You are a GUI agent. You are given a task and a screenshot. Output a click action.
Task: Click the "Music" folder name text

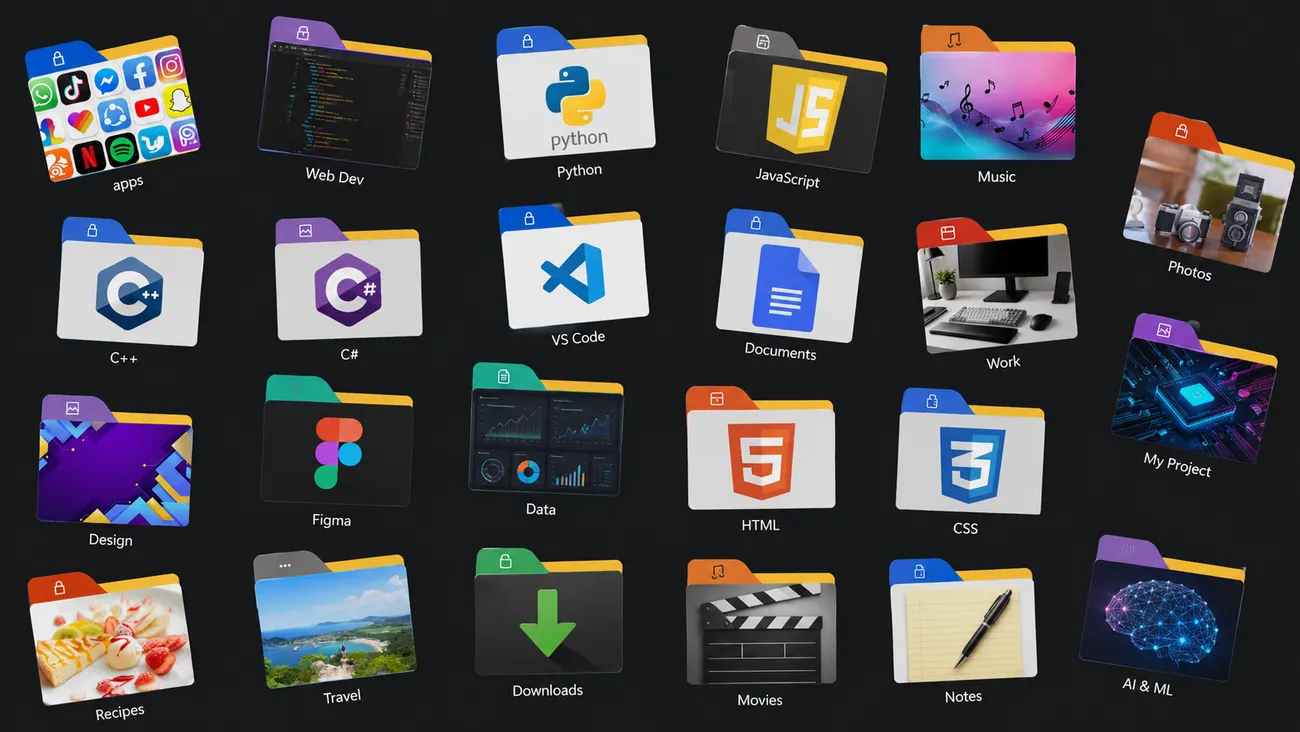click(x=996, y=177)
